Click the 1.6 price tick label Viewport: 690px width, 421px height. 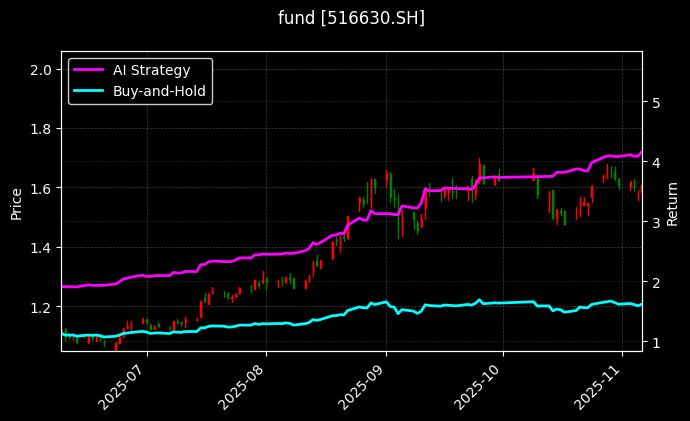coord(42,188)
